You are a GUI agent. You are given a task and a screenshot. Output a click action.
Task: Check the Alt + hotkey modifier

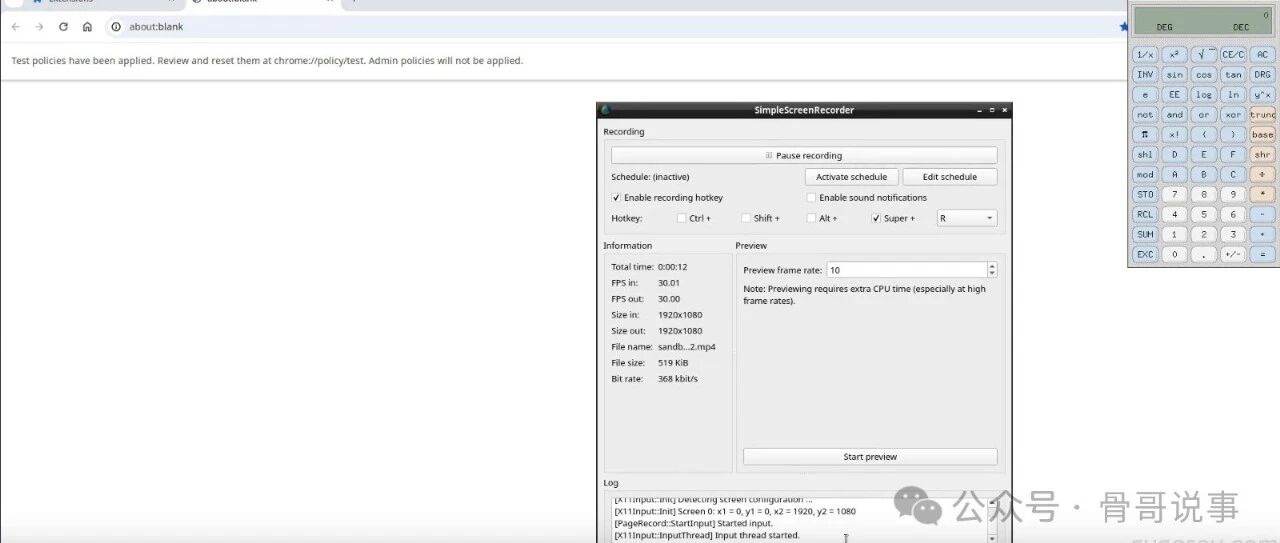[x=811, y=218]
